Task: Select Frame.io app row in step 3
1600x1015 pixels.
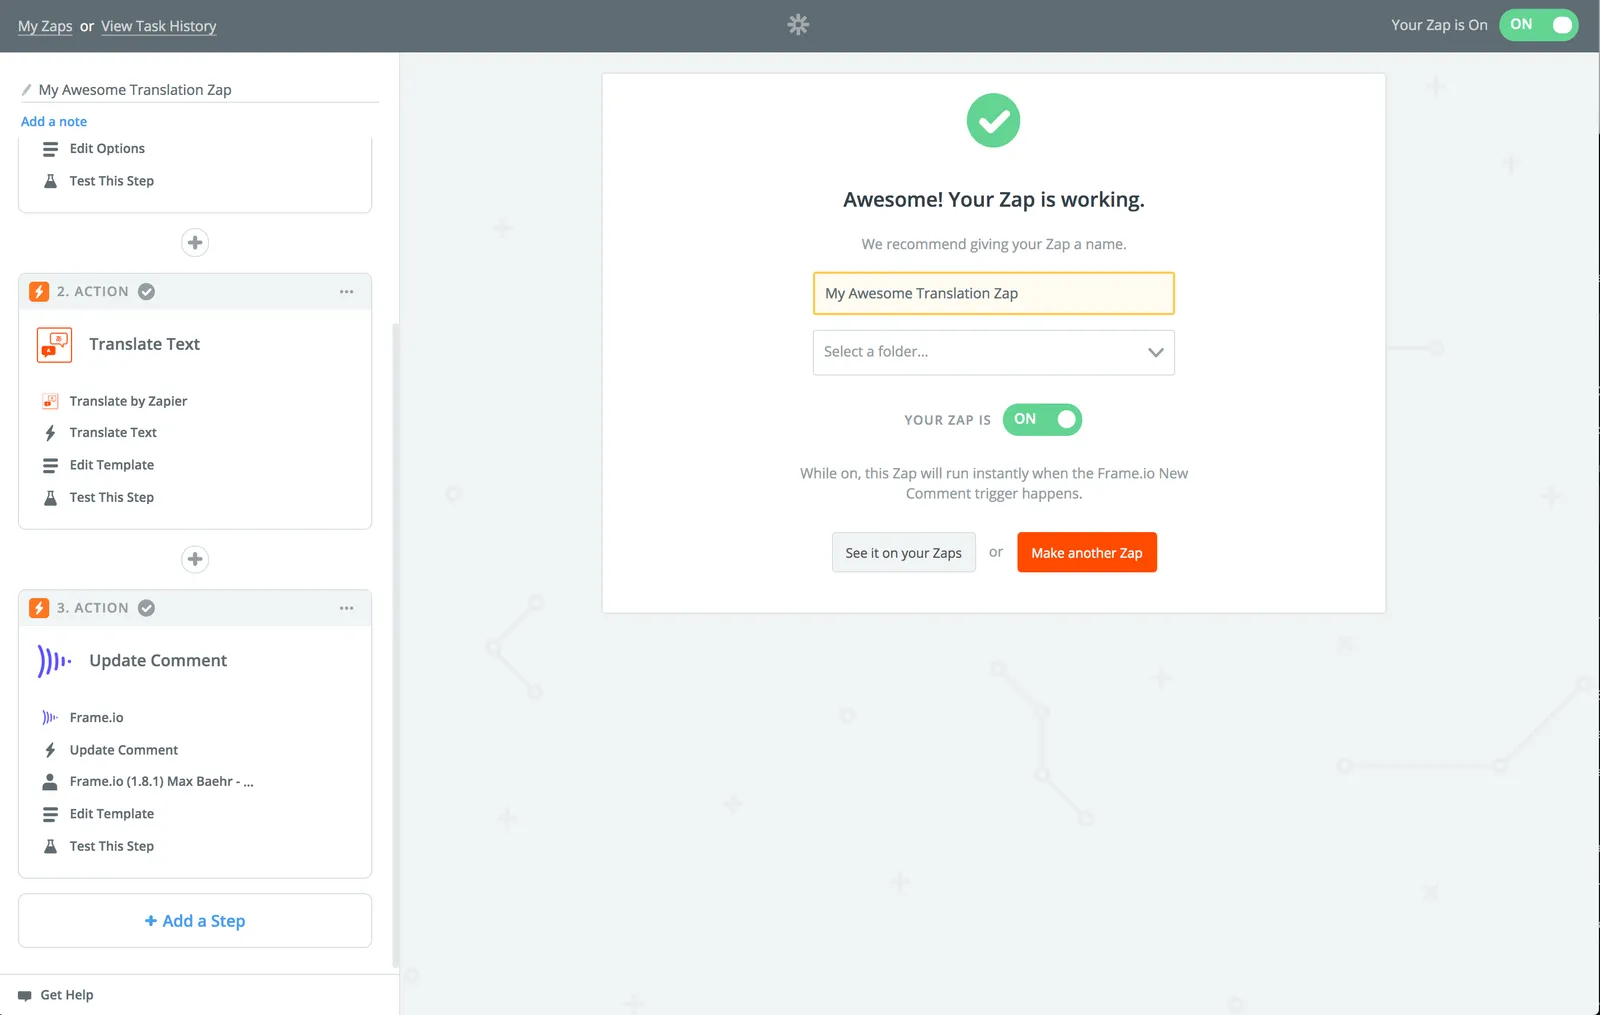Action: 97,718
